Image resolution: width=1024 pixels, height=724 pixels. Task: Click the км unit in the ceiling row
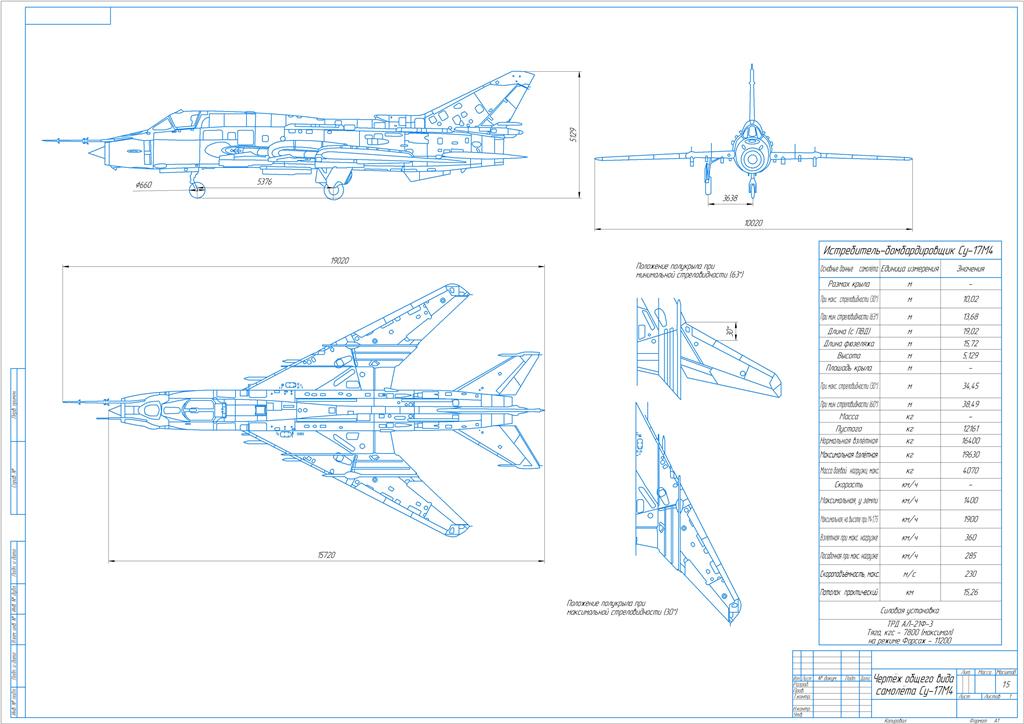pyautogui.click(x=910, y=593)
